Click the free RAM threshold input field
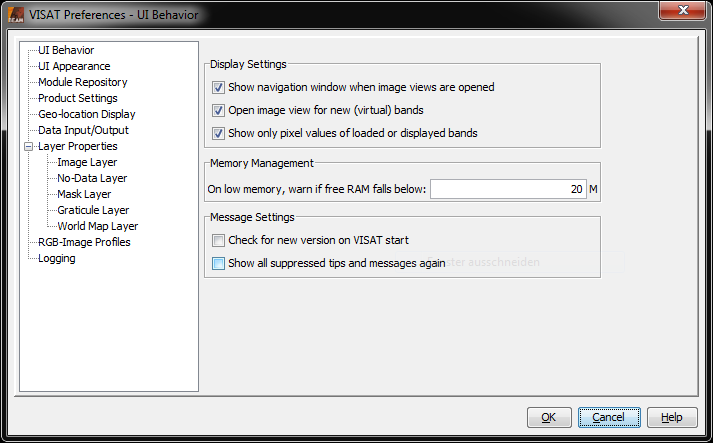The height and width of the screenshot is (443, 713). pos(508,188)
